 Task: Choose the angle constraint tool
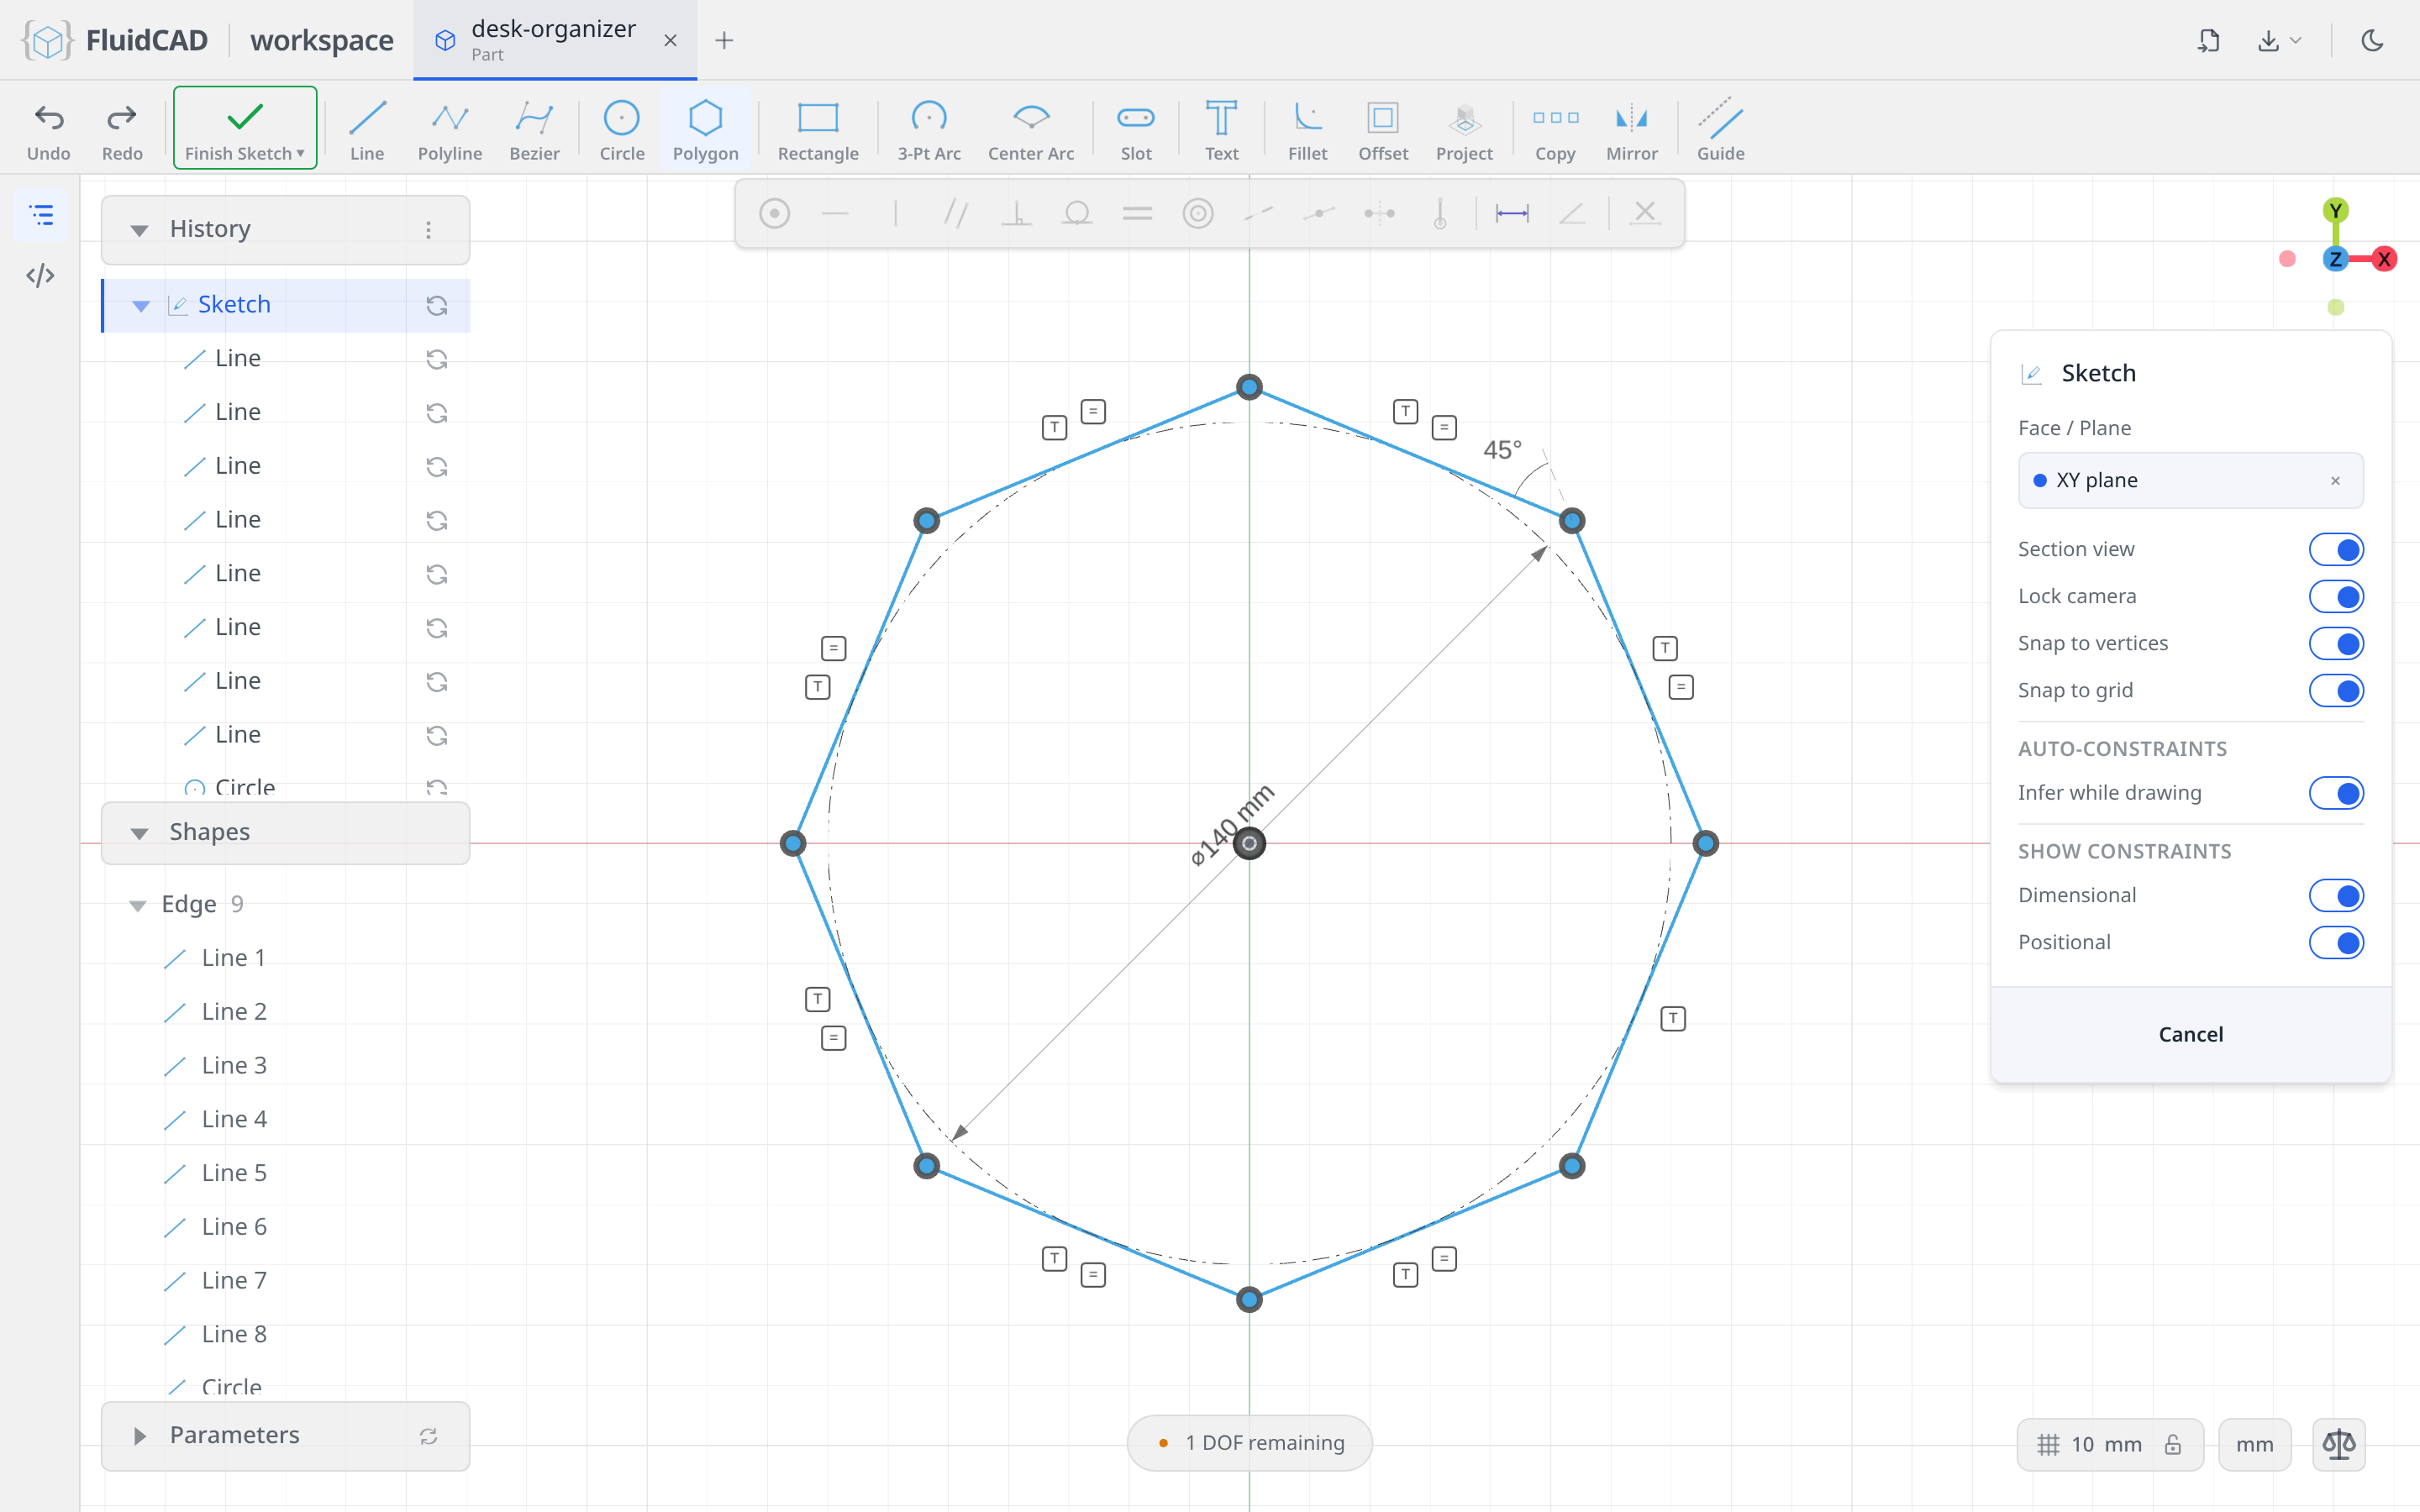1572,213
